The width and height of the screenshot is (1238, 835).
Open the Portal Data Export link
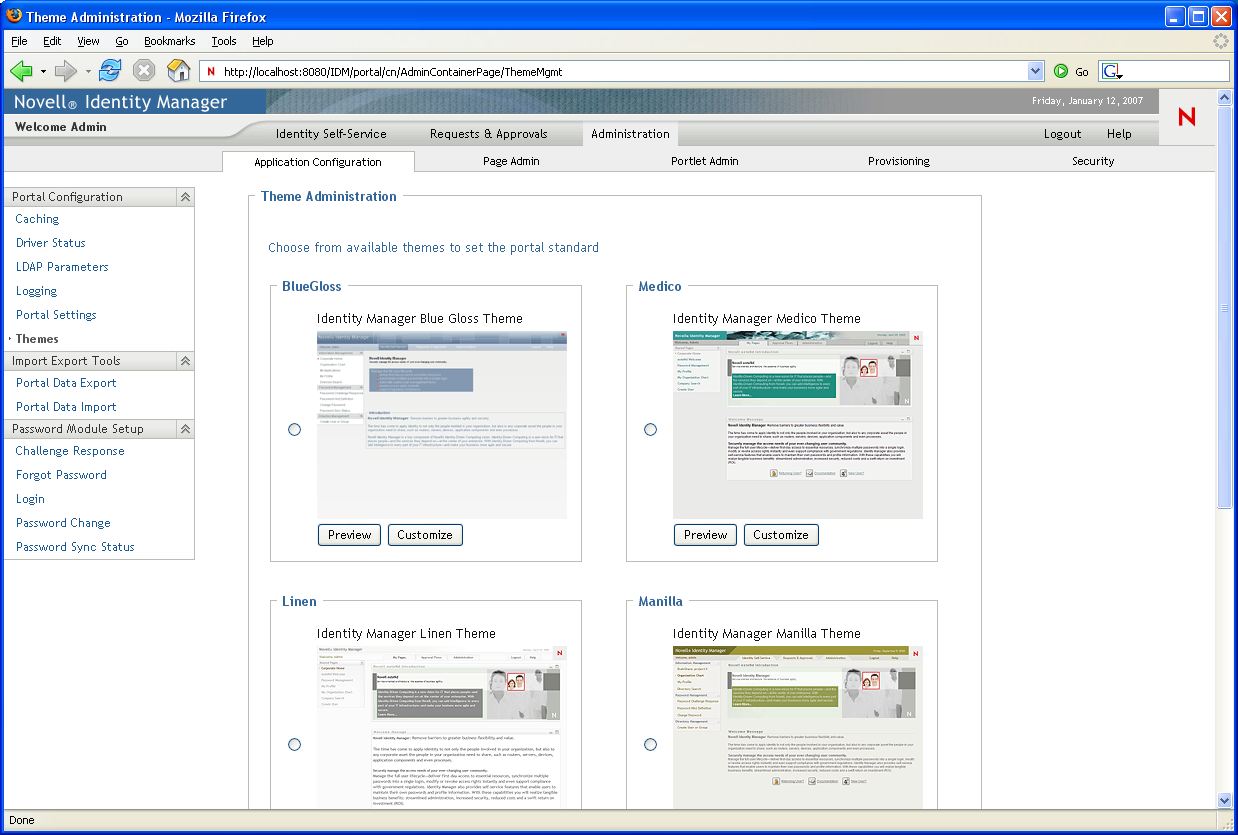coord(66,383)
